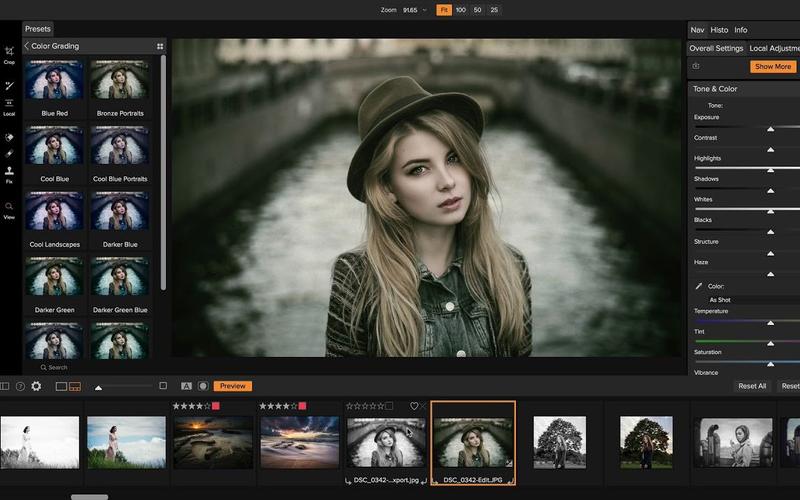Select the Clone Stamp Fix tool
This screenshot has height=500, width=800.
[x=9, y=171]
